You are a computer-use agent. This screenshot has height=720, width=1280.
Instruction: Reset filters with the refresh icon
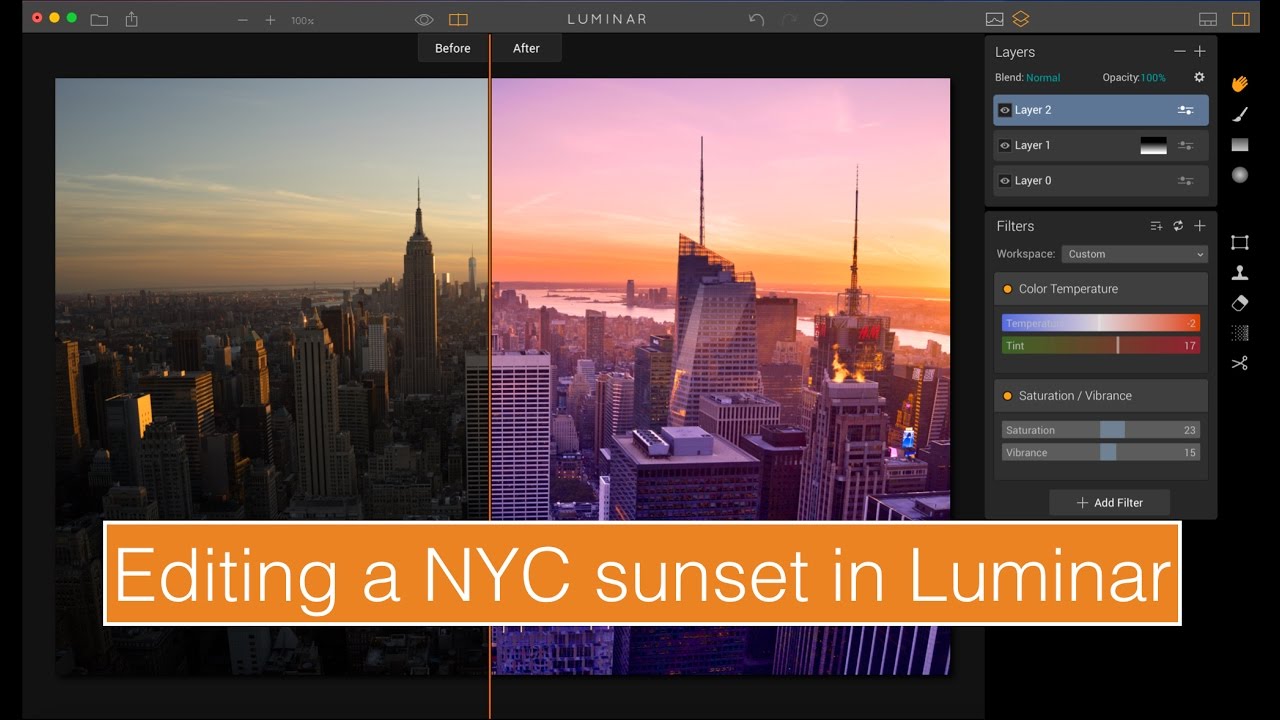(1178, 226)
